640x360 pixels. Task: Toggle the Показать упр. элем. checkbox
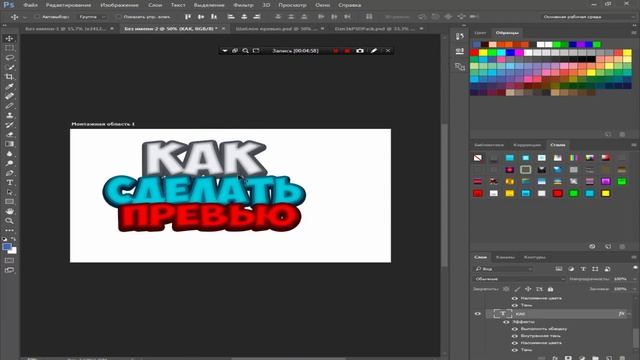pos(118,17)
